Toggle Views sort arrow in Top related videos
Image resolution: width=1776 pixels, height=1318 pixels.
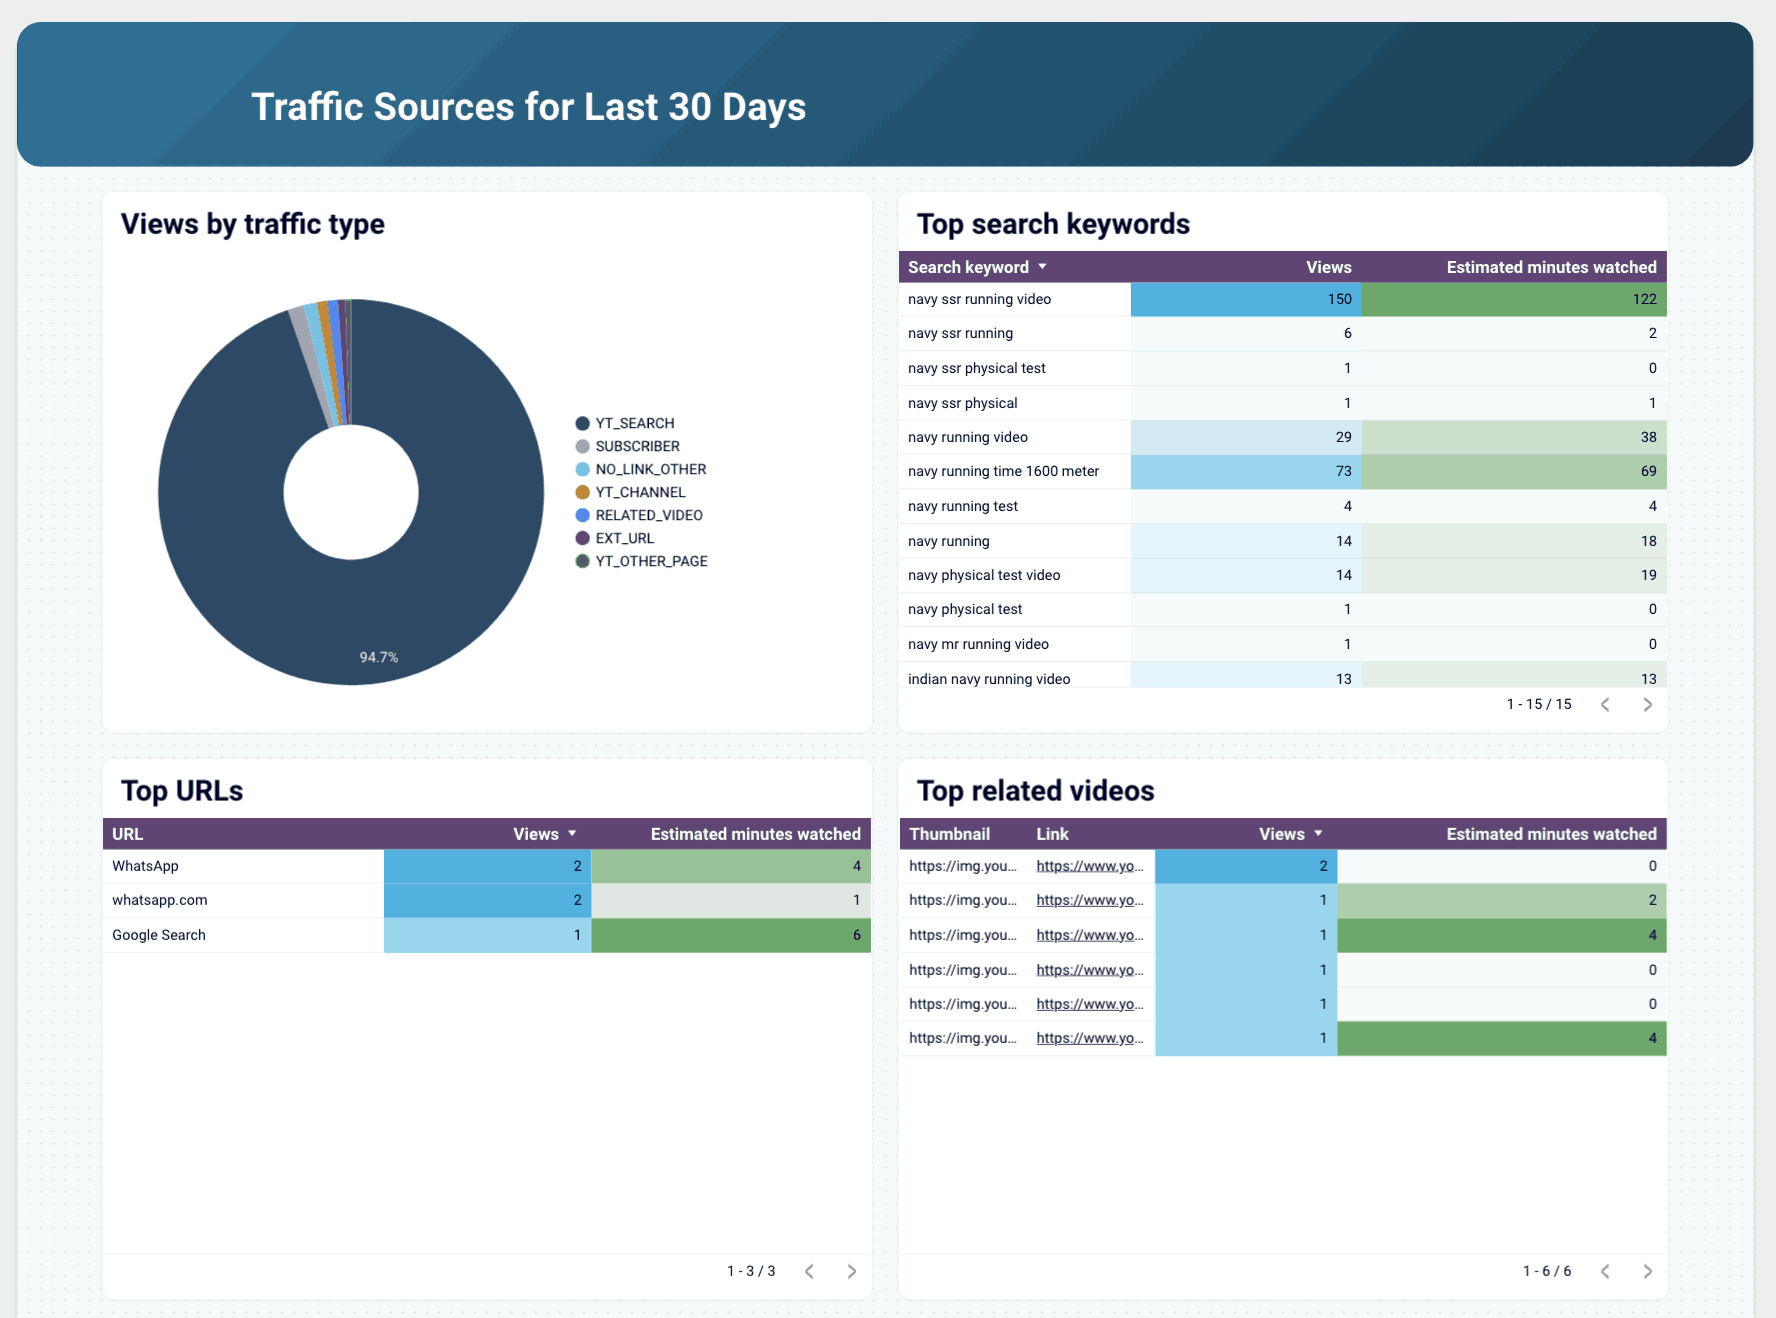coord(1318,834)
